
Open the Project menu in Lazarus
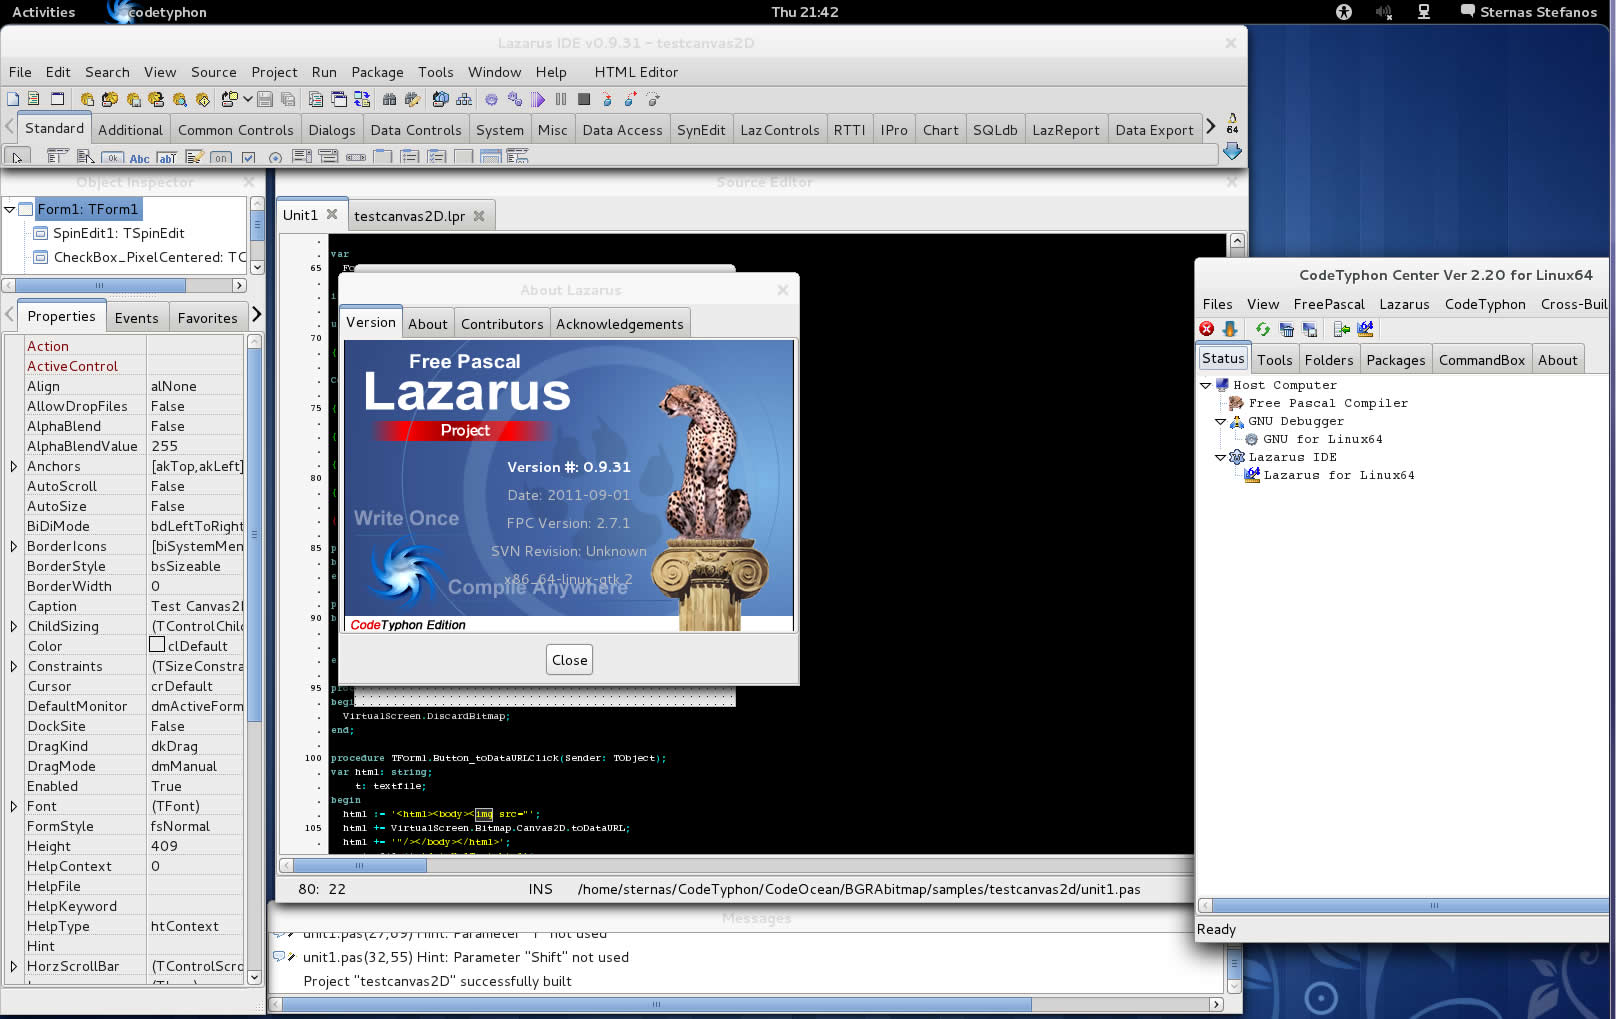(274, 72)
